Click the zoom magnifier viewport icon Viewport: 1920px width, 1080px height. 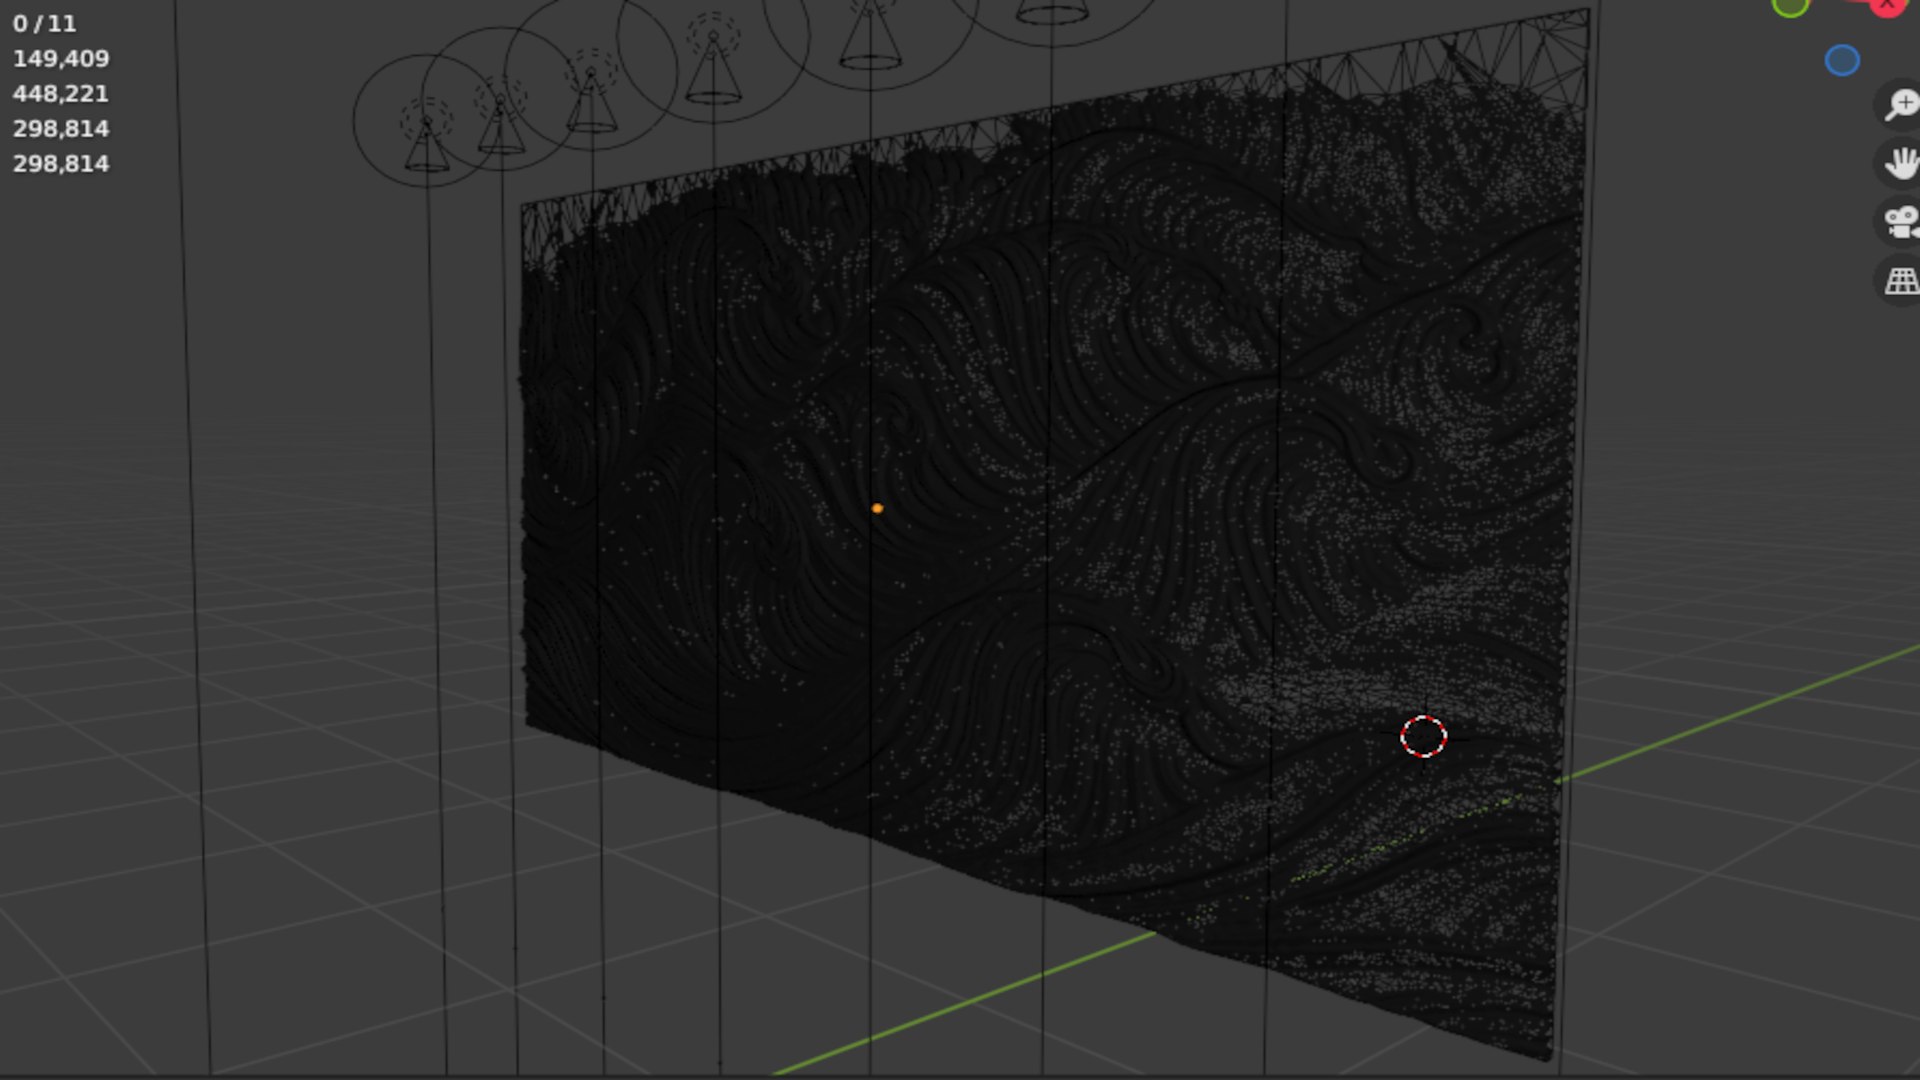click(1900, 104)
